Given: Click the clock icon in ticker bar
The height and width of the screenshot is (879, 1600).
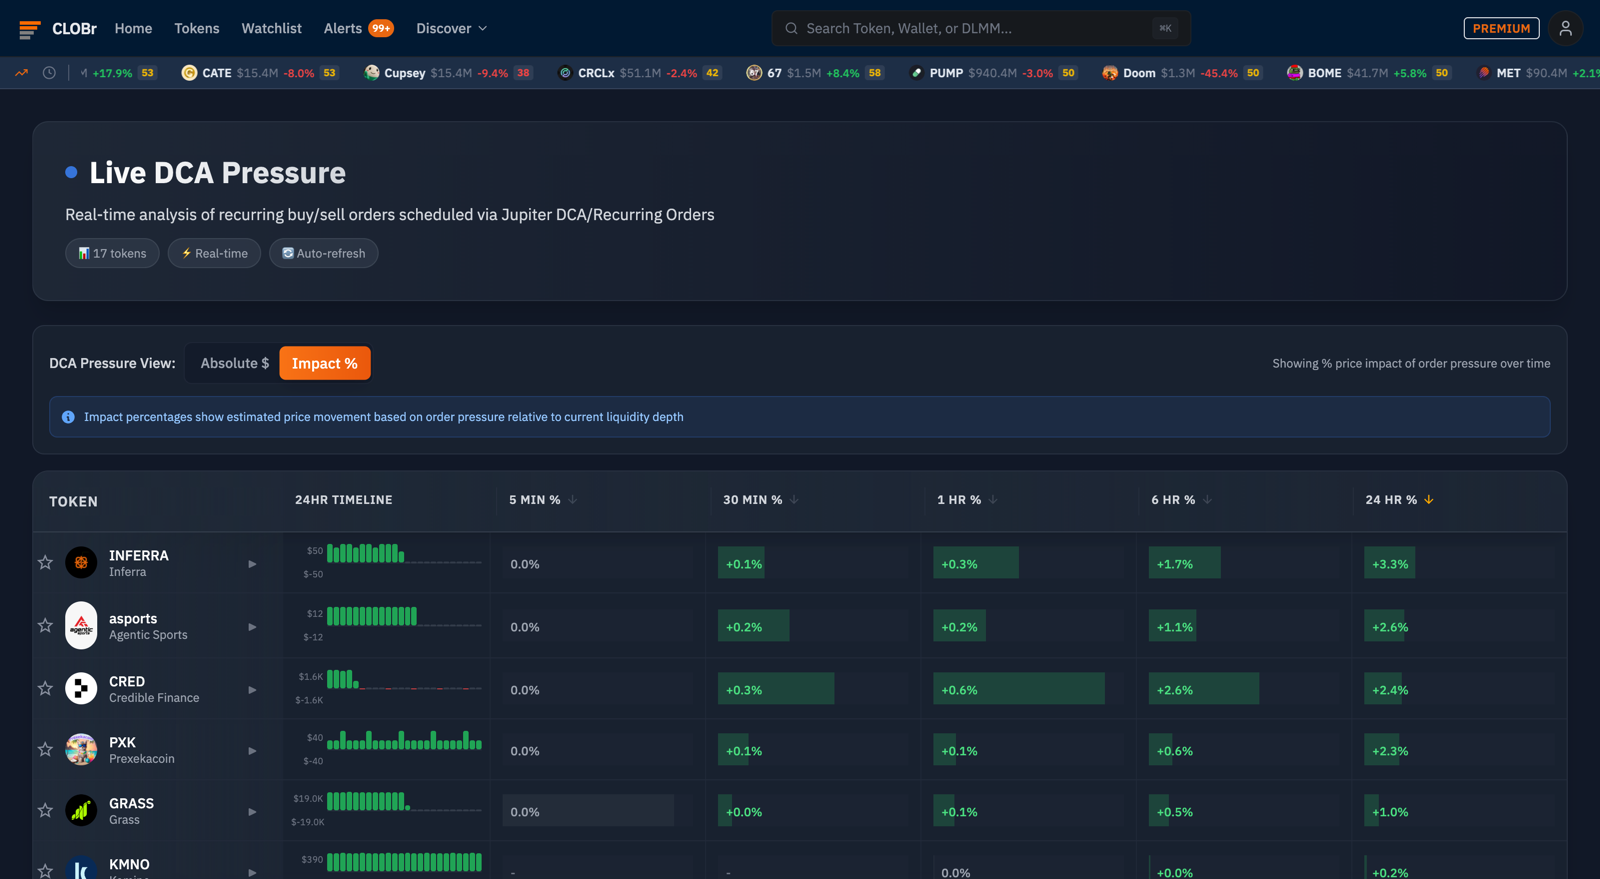Looking at the screenshot, I should [x=49, y=73].
